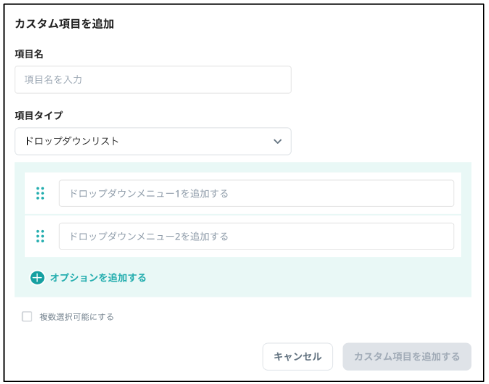Focus the 項目名を入力 text field
489x384 pixels.
[x=153, y=80]
